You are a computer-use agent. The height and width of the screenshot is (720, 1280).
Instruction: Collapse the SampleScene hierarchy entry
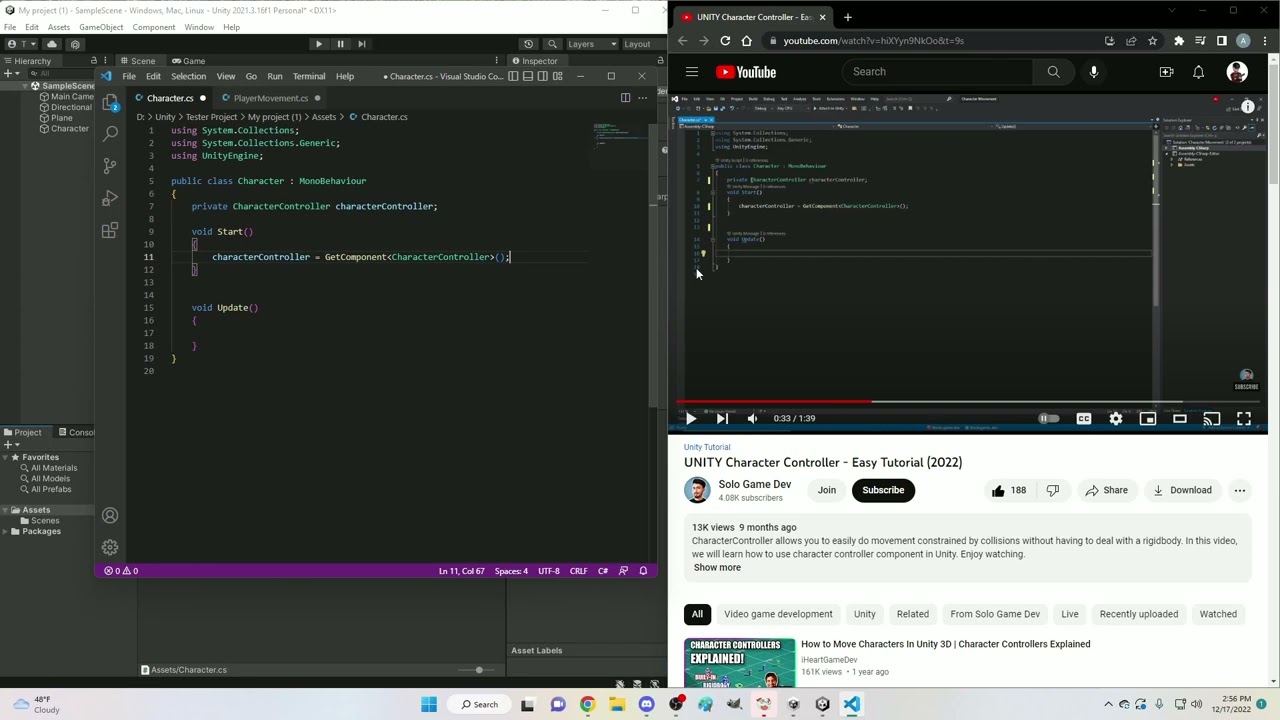(23, 85)
